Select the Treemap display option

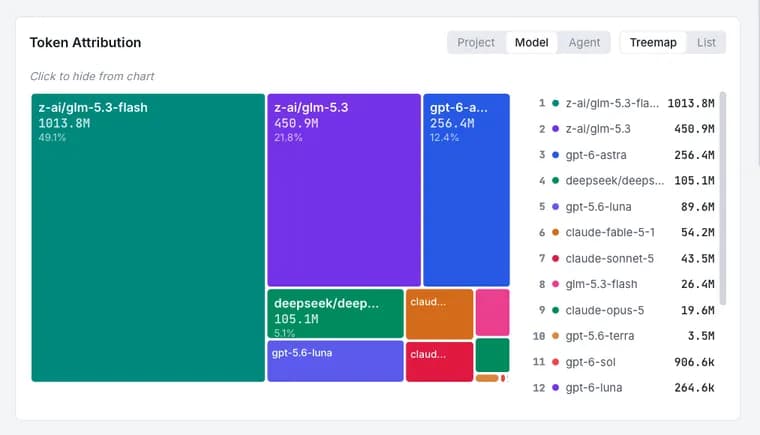[x=653, y=43]
